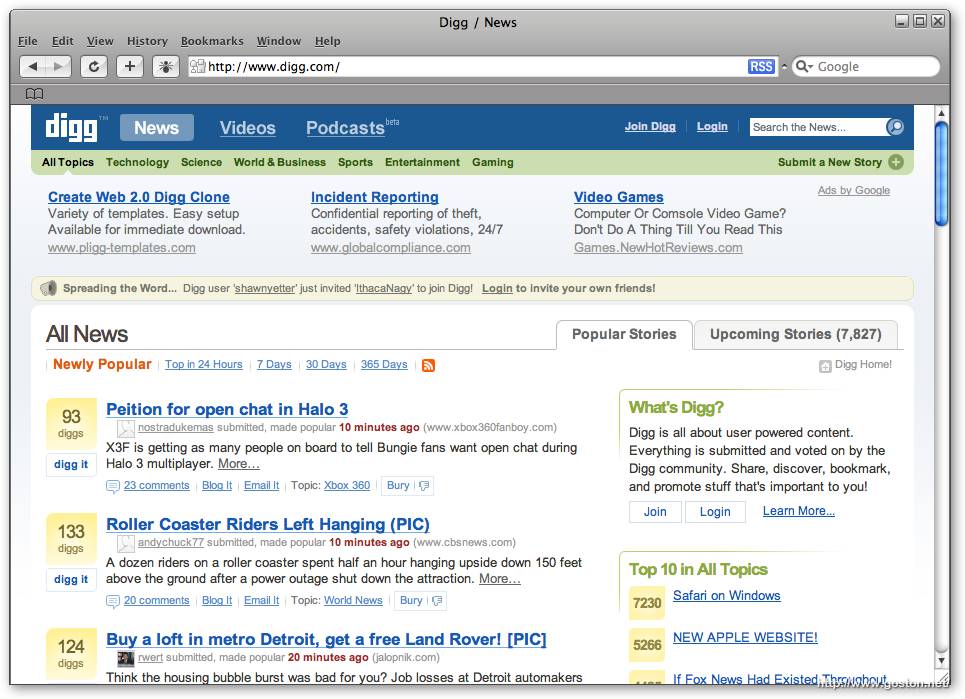The height and width of the screenshot is (699, 965).
Task: Click the megaphone icon beside Spreading the Word
Action: [49, 288]
